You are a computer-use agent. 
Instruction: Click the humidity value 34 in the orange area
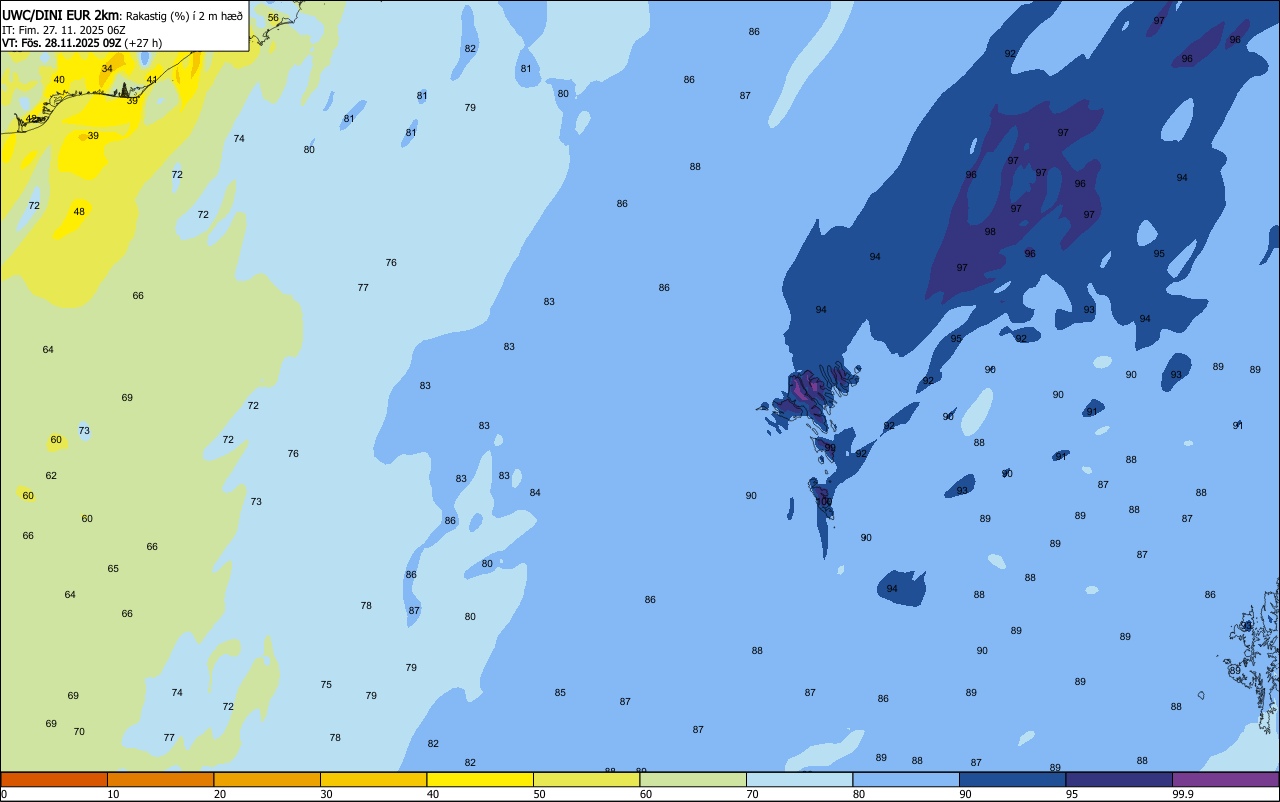(x=107, y=69)
